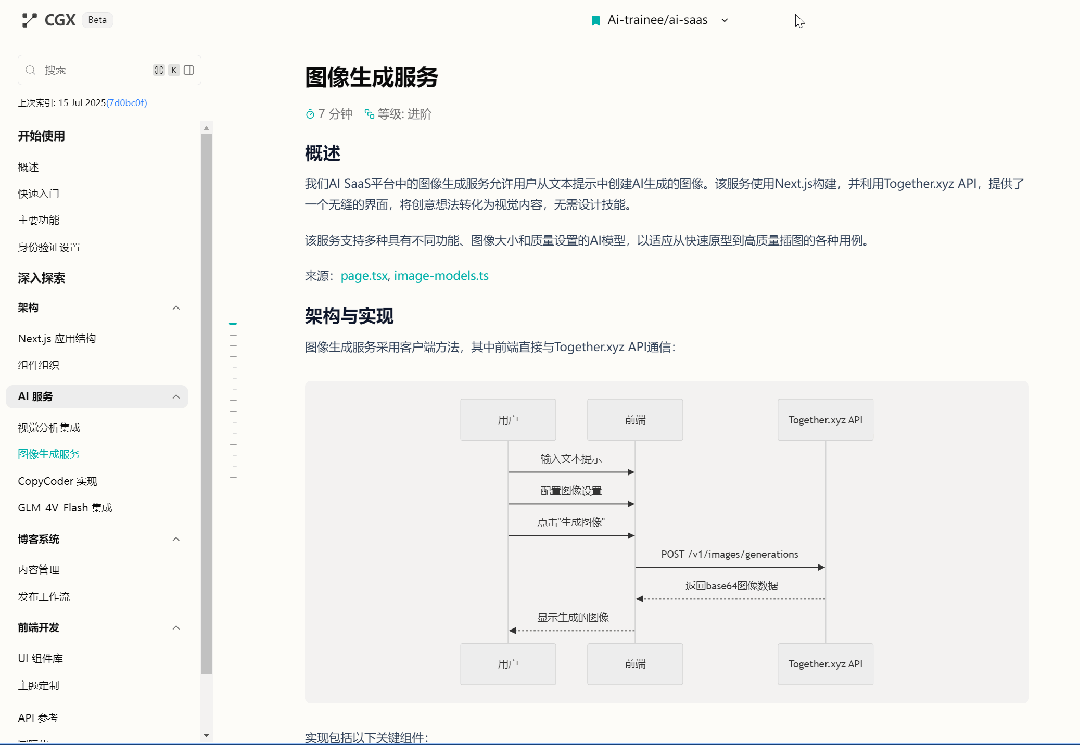The height and width of the screenshot is (745, 1080).
Task: Collapse the 博客系统 section chevron
Action: coord(176,539)
